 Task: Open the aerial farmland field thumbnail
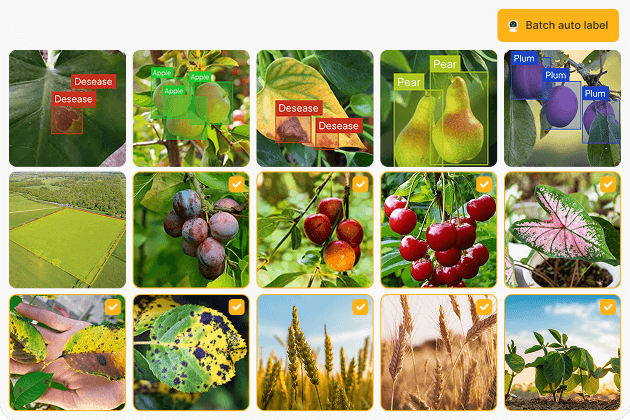tap(68, 230)
